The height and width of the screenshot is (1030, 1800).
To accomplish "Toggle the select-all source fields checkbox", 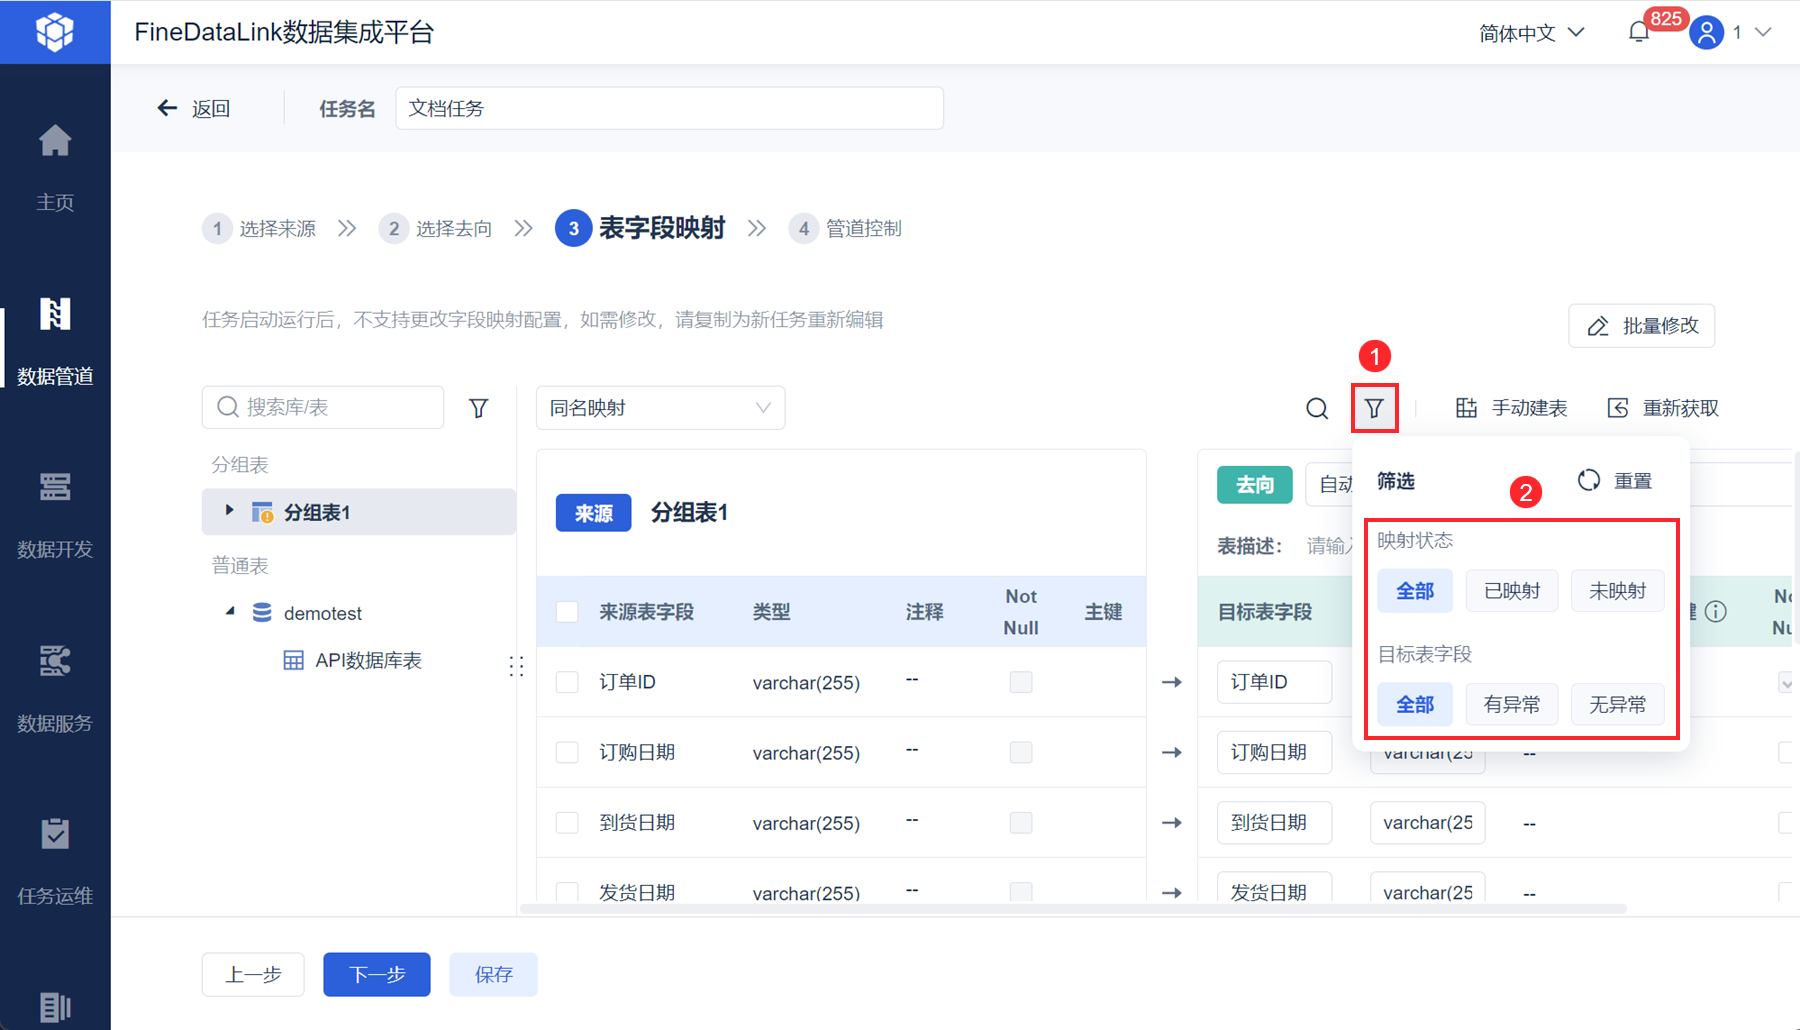I will [x=567, y=612].
